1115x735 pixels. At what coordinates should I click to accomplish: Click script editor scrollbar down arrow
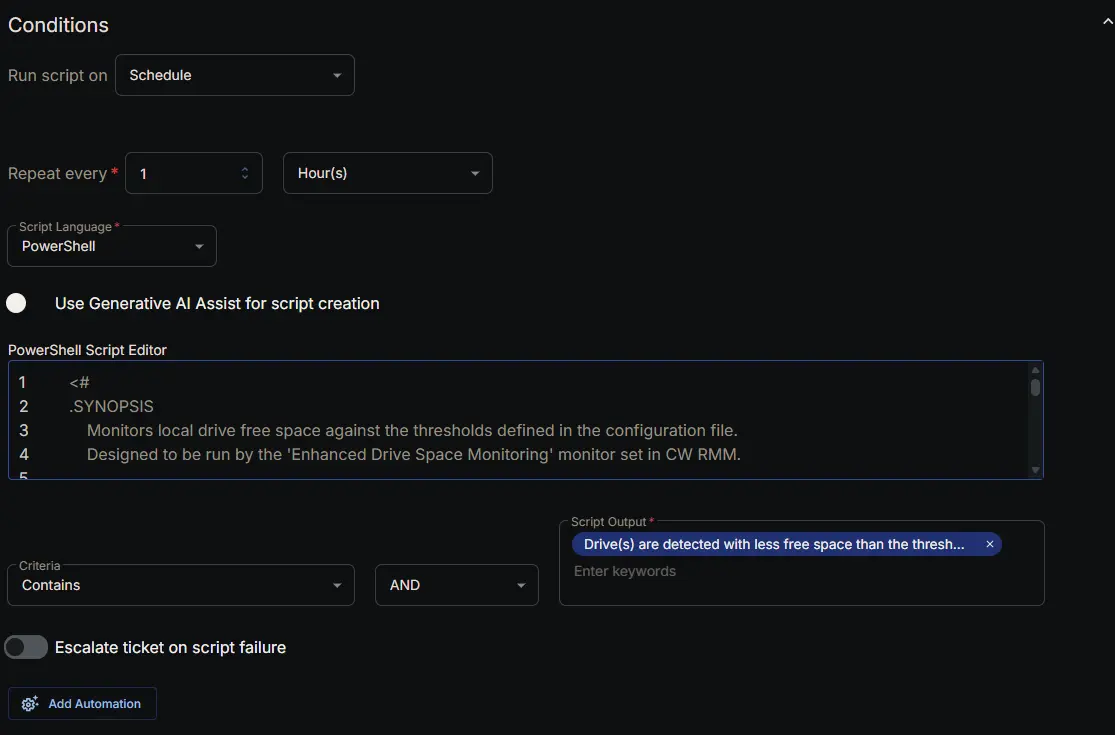click(x=1035, y=470)
